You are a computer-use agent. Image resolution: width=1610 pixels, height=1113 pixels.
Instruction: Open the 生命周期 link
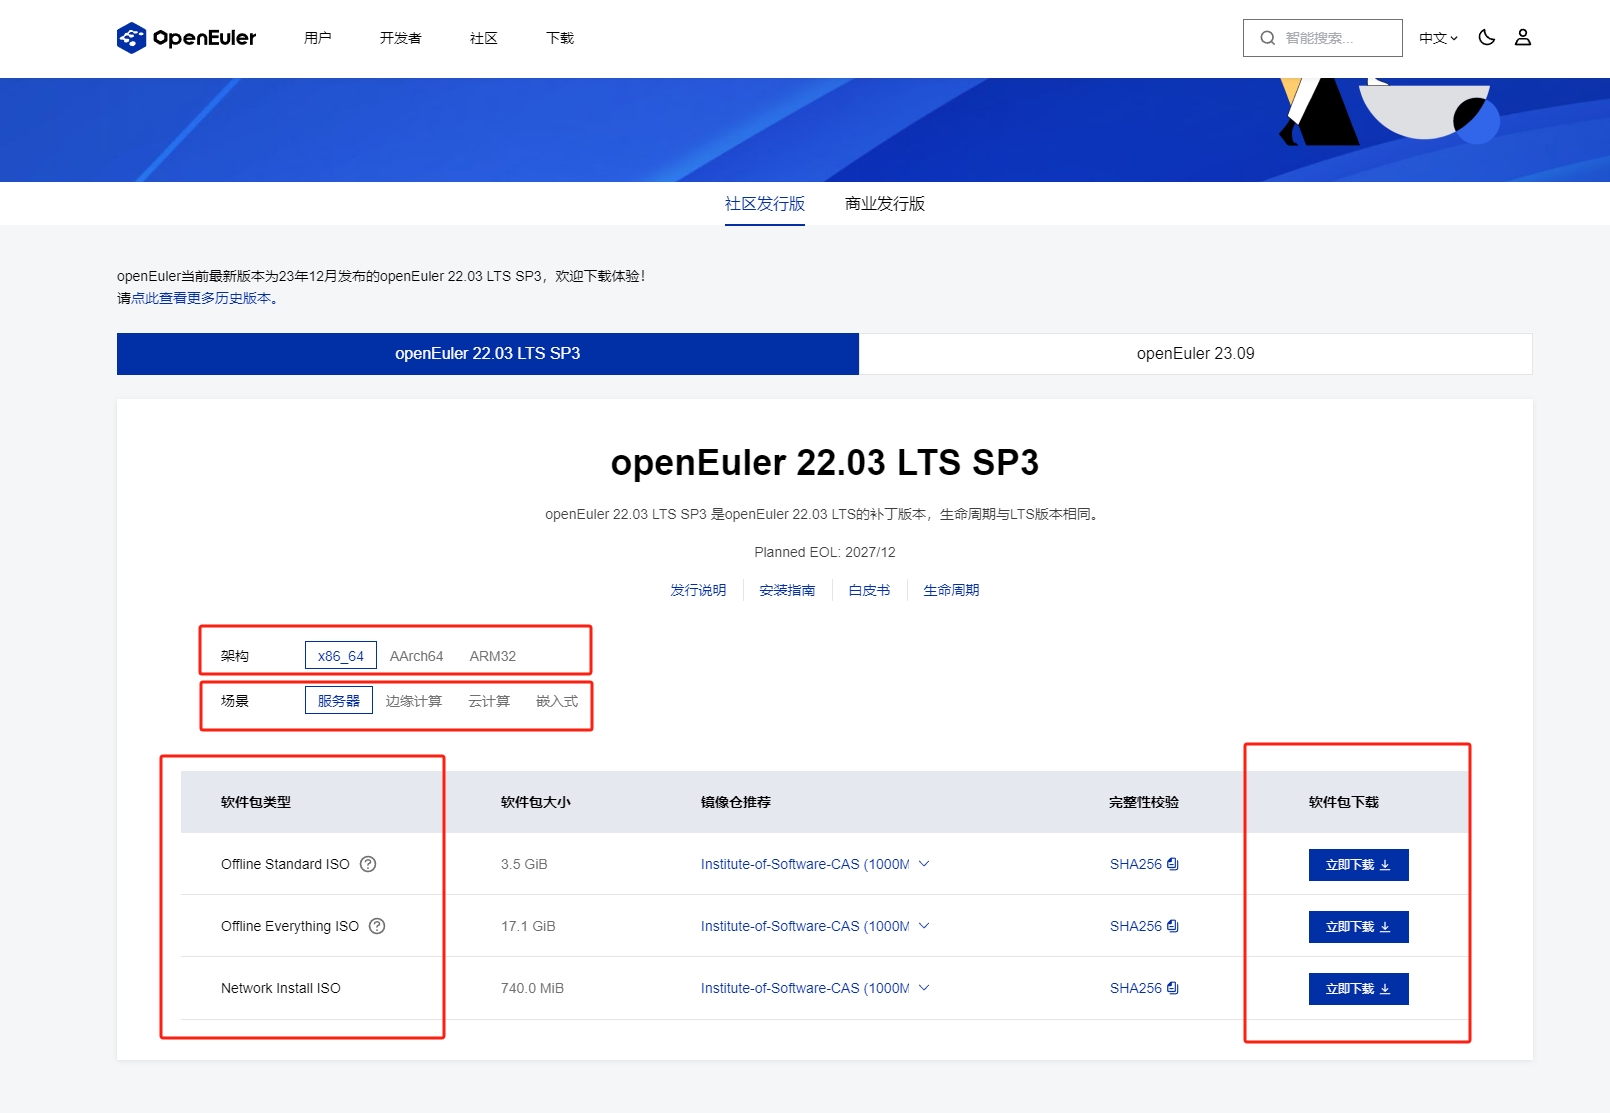point(951,590)
